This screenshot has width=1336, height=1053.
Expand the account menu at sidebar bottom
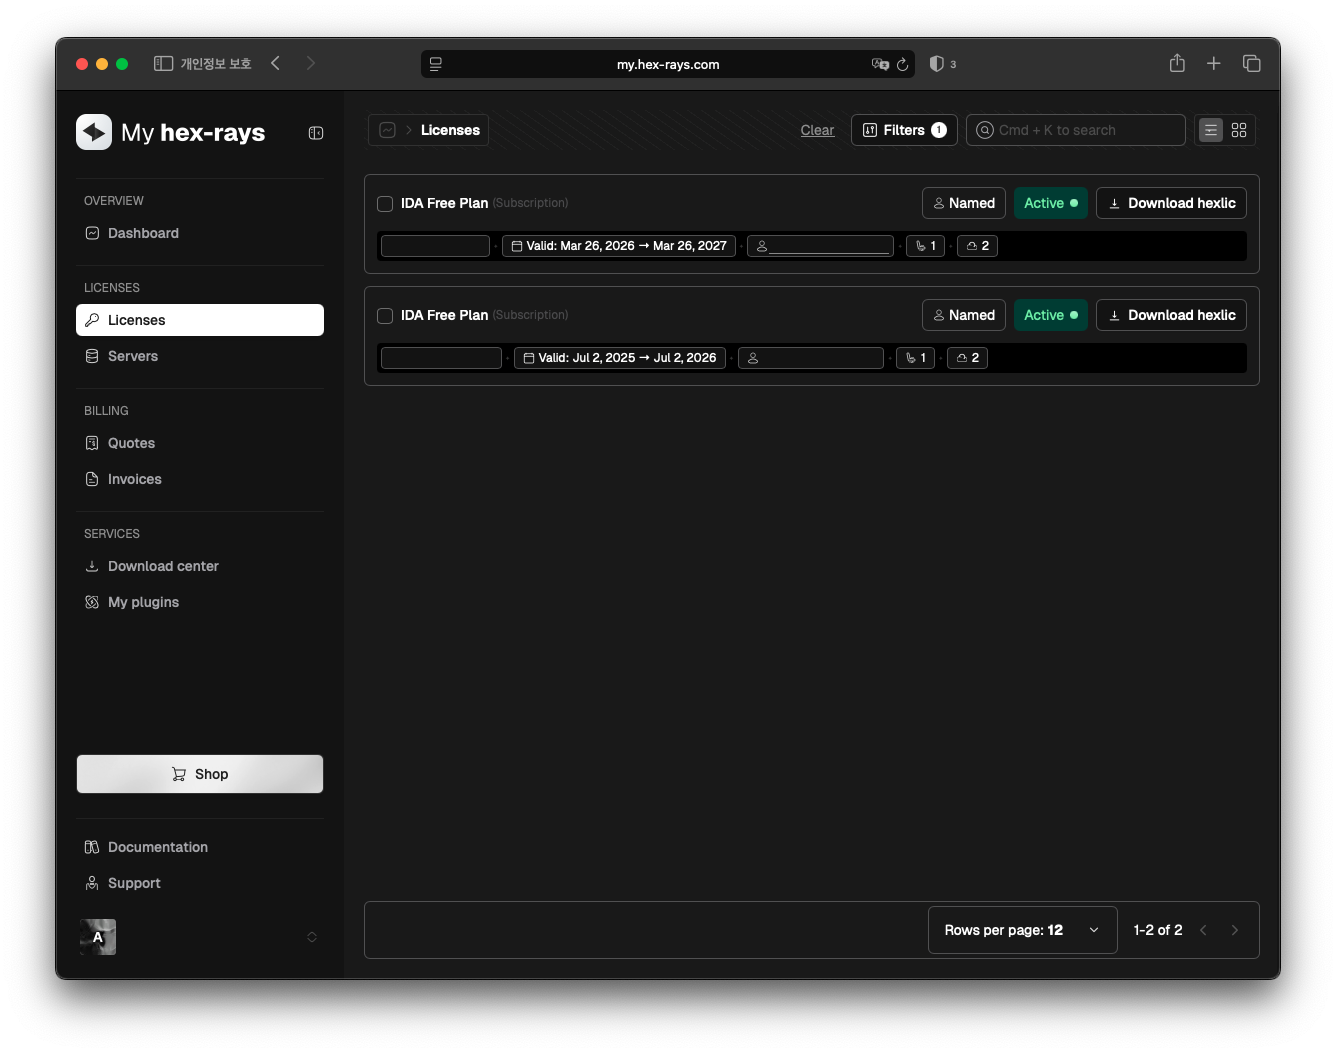click(312, 937)
